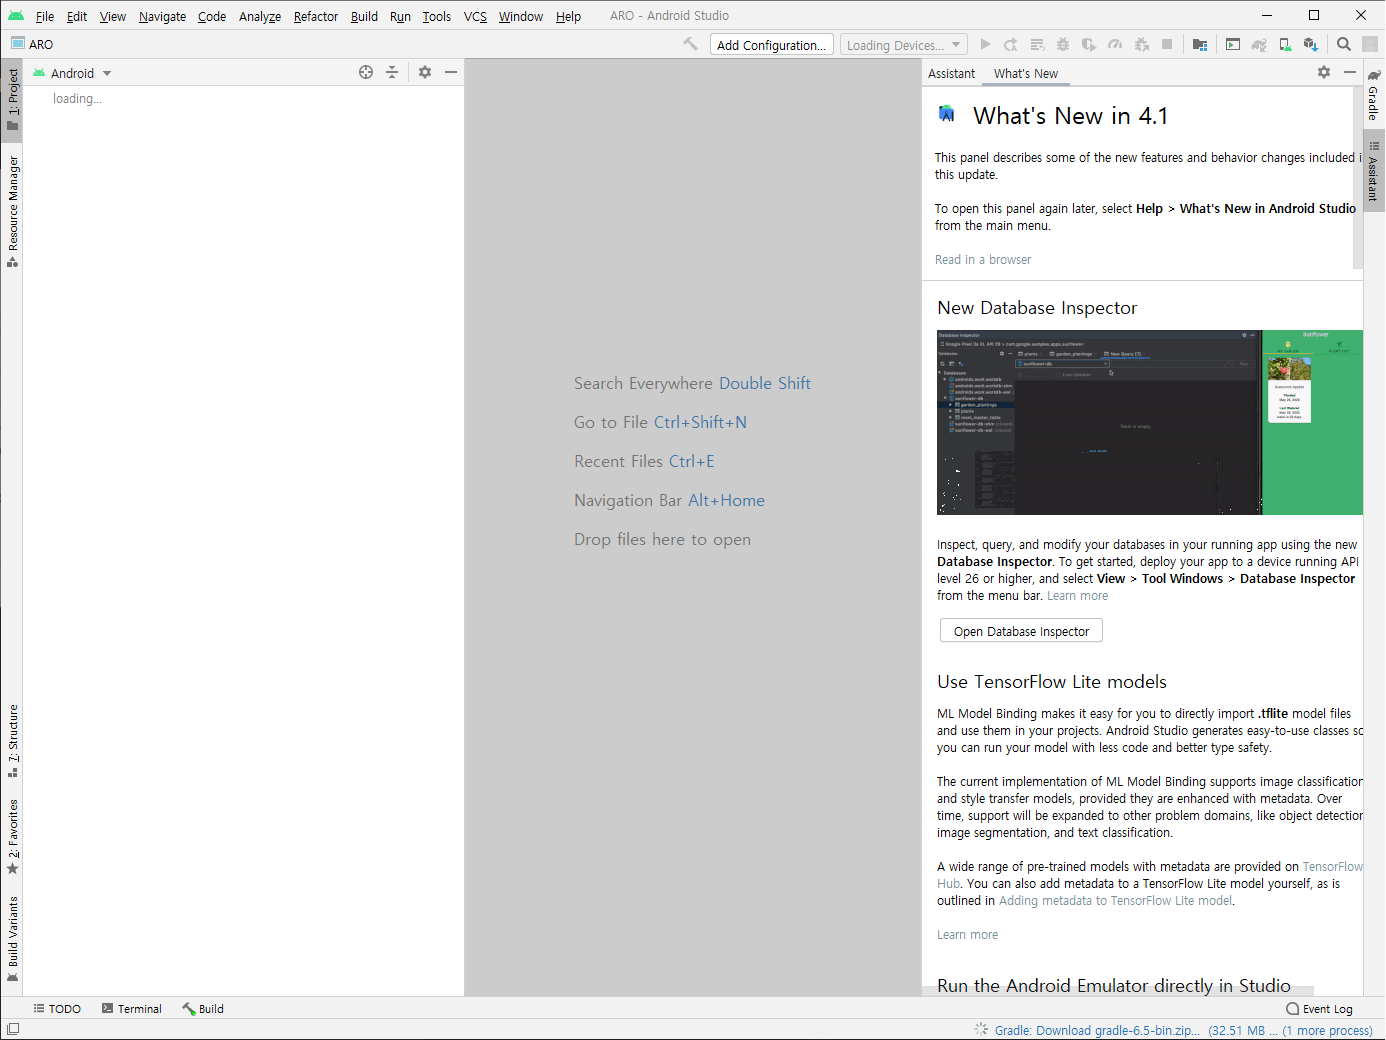Viewport: 1386px width, 1040px height.
Task: Hide the Project panel with minus icon
Action: coord(451,72)
